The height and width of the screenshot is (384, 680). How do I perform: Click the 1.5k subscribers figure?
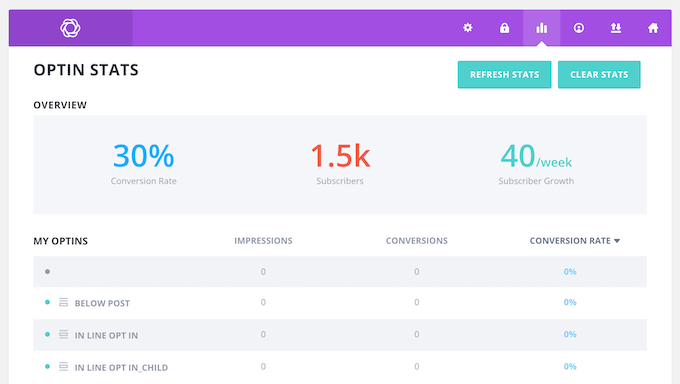340,156
